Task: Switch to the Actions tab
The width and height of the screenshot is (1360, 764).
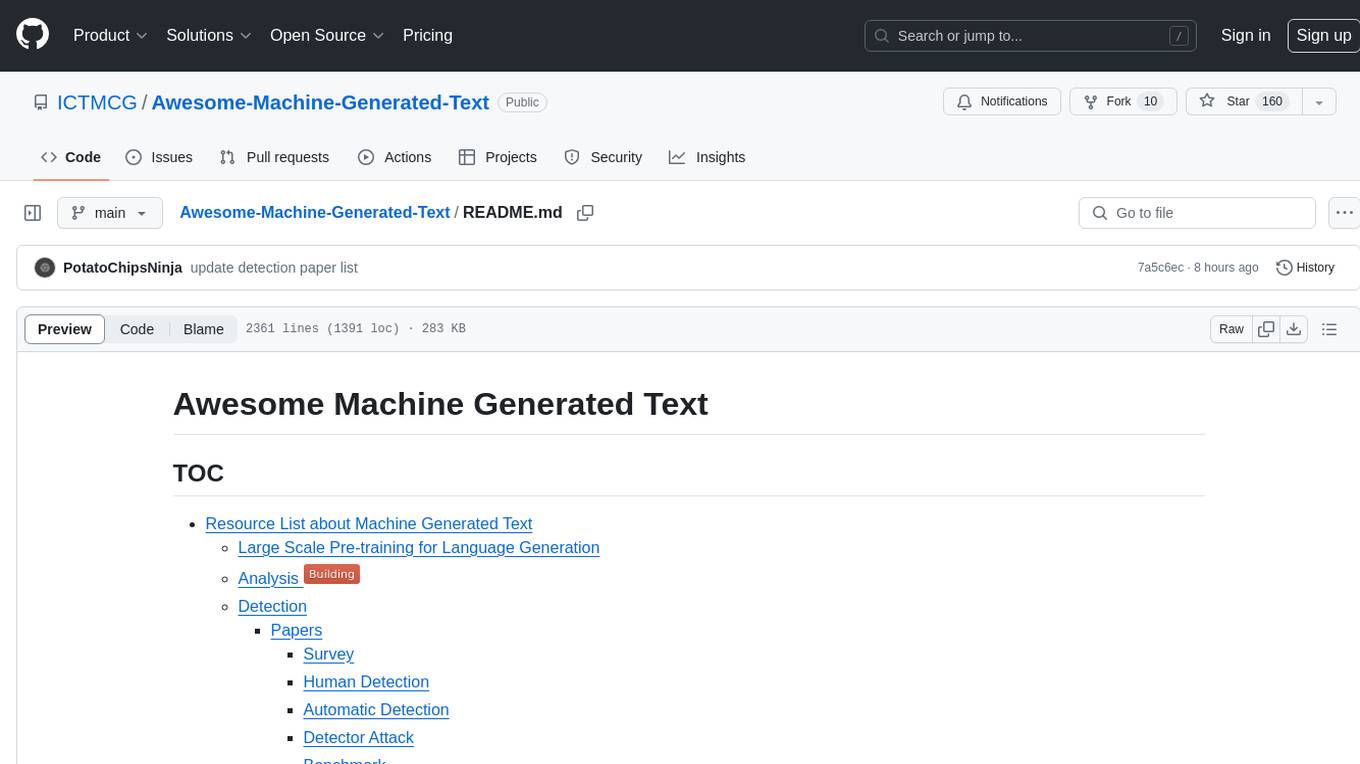Action: click(x=395, y=157)
